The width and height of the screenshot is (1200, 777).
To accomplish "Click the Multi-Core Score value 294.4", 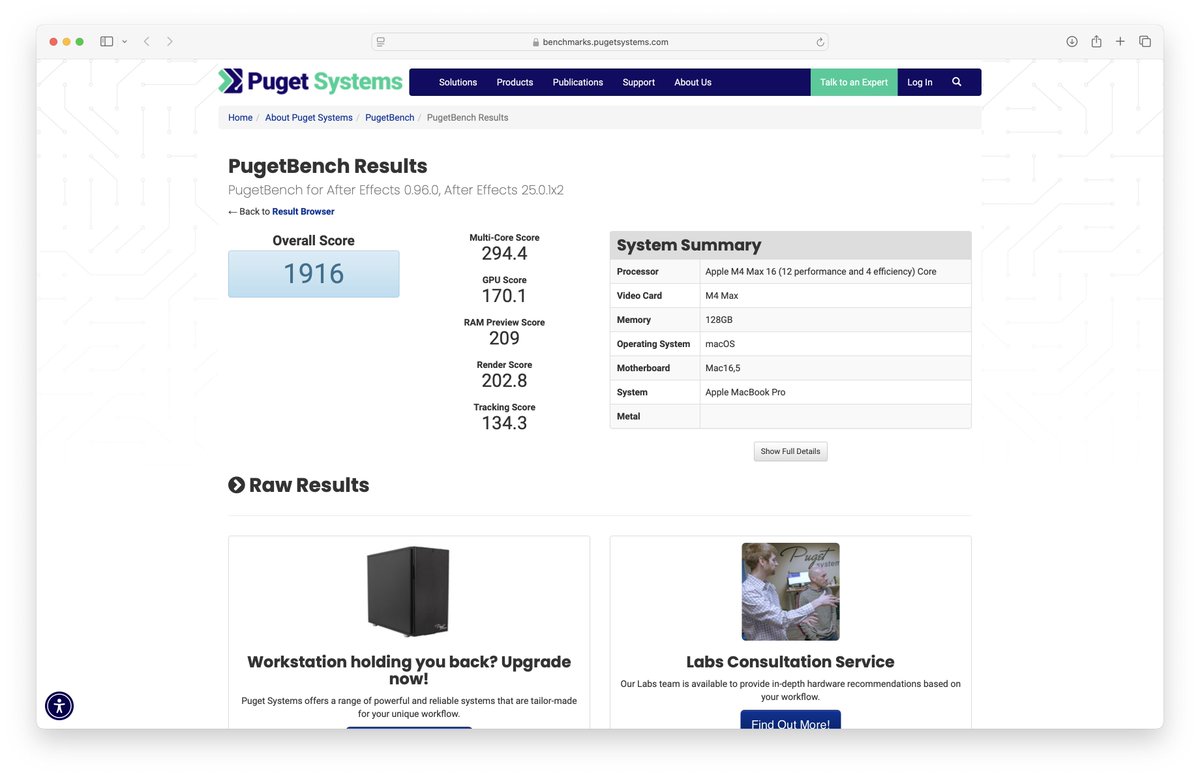I will tap(504, 254).
